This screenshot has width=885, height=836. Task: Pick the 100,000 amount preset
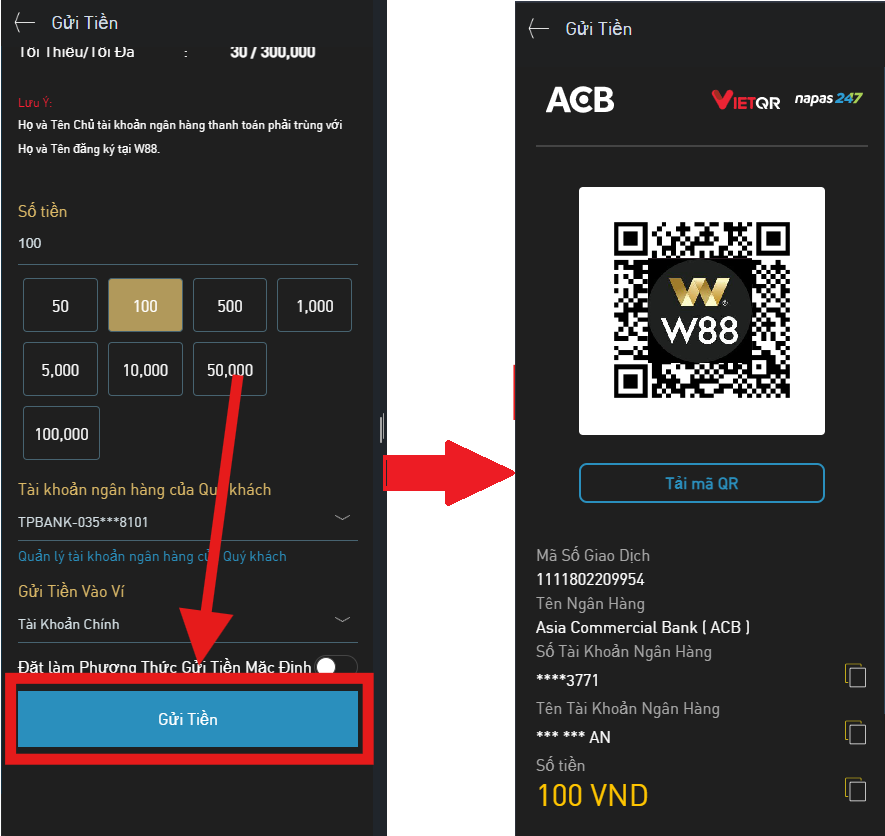[62, 434]
